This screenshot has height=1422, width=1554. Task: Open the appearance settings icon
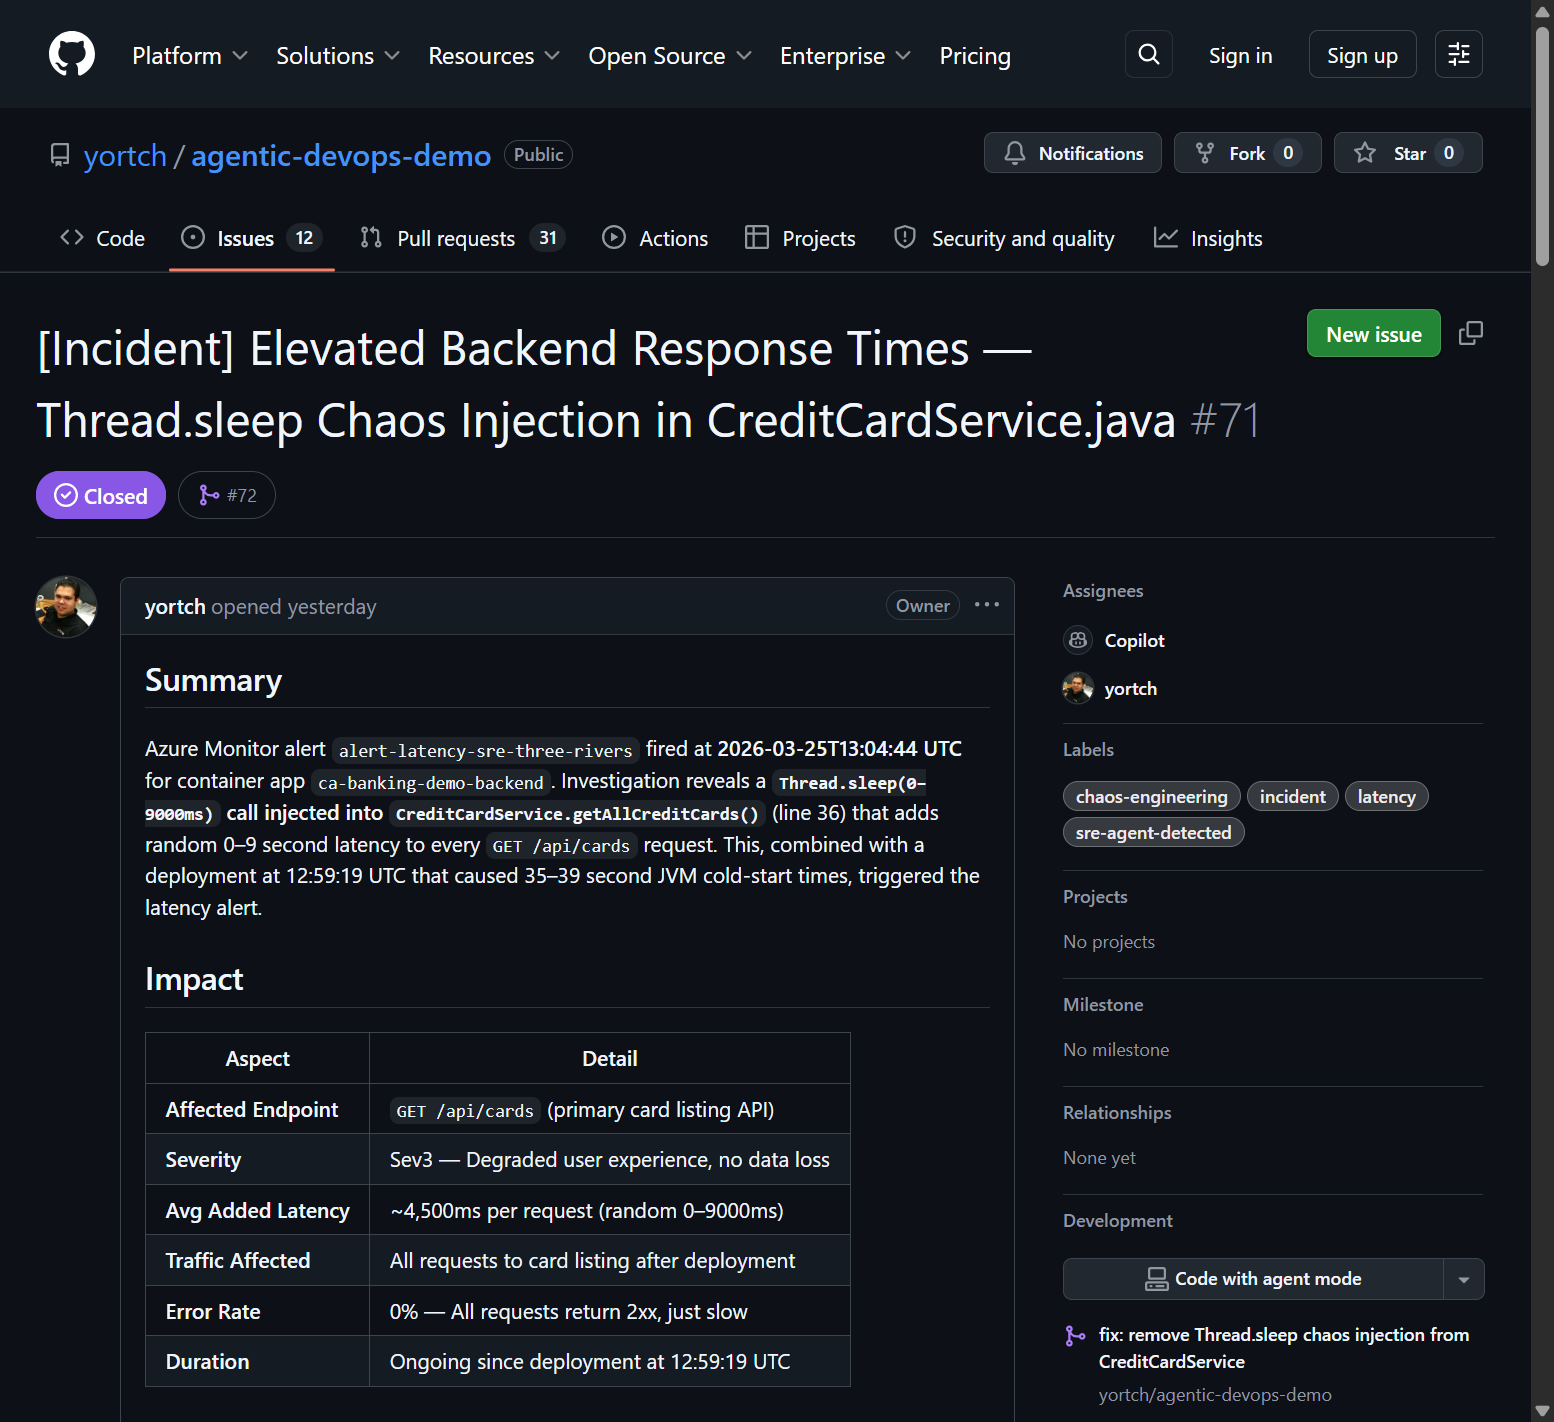(1458, 54)
